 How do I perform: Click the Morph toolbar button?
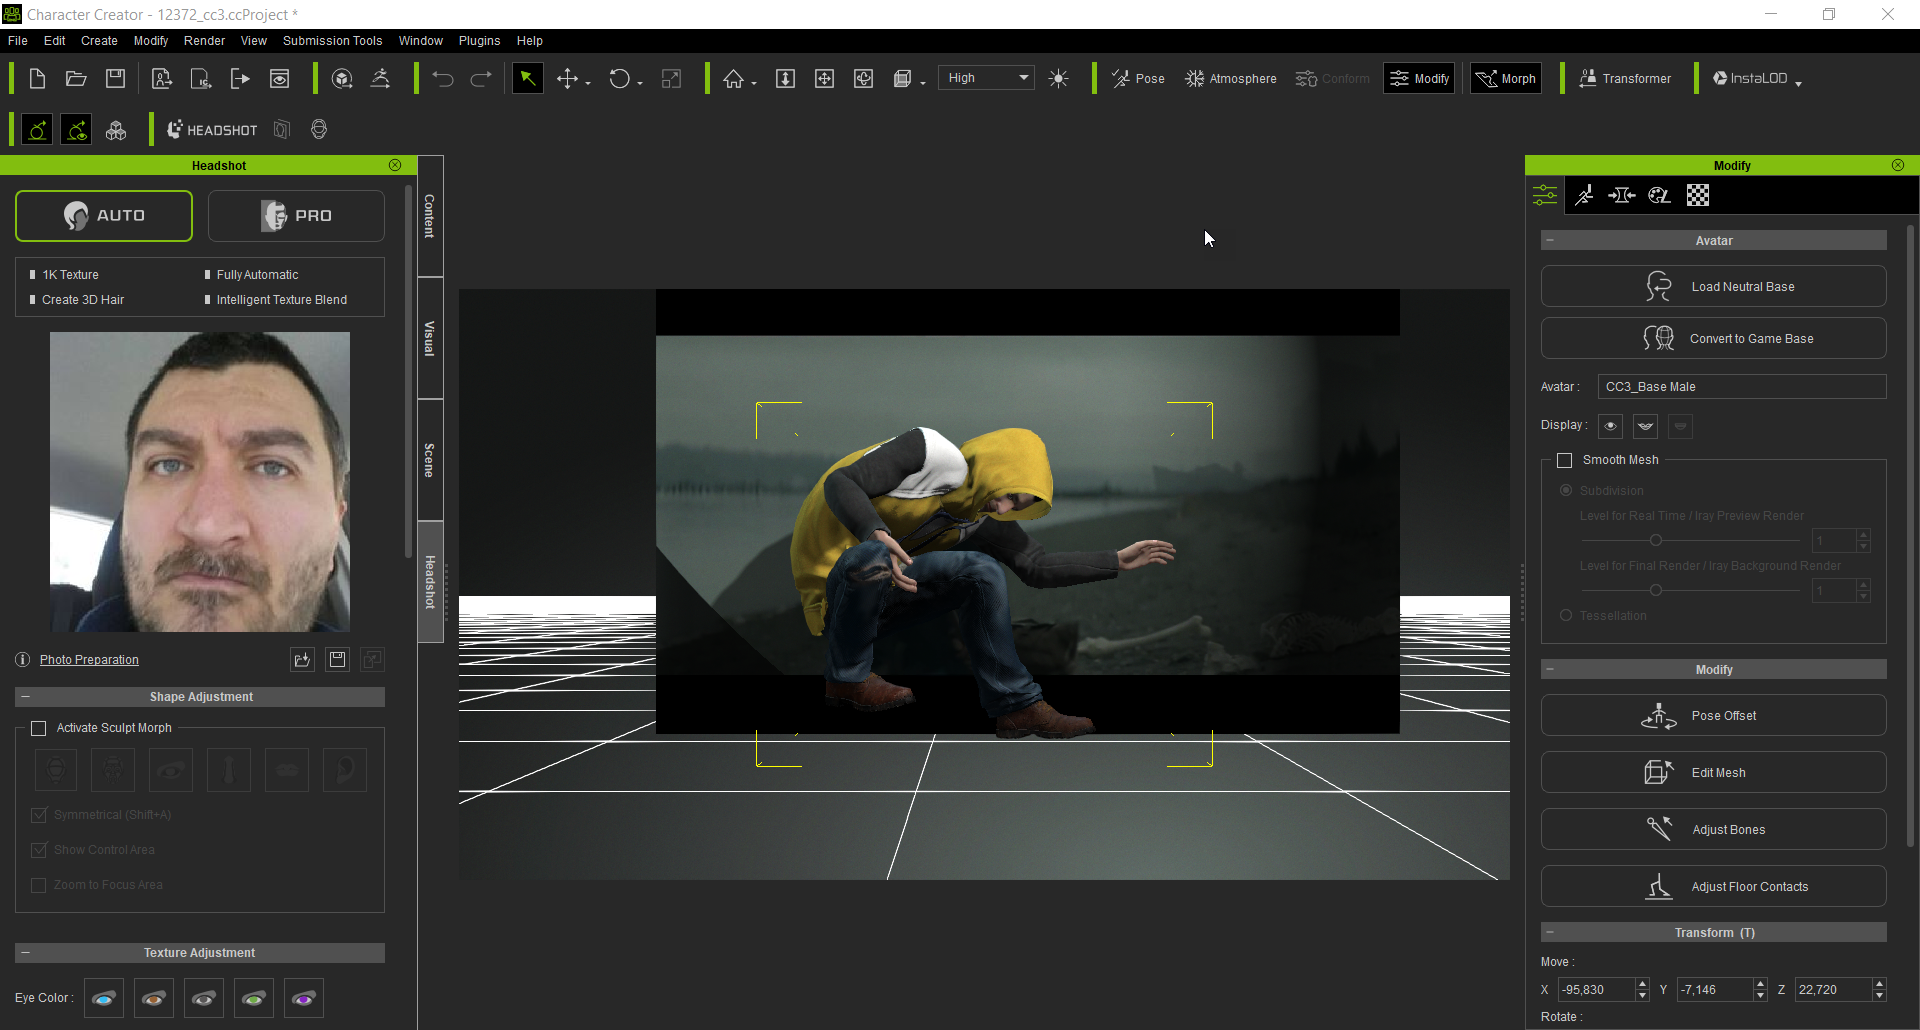[1506, 79]
